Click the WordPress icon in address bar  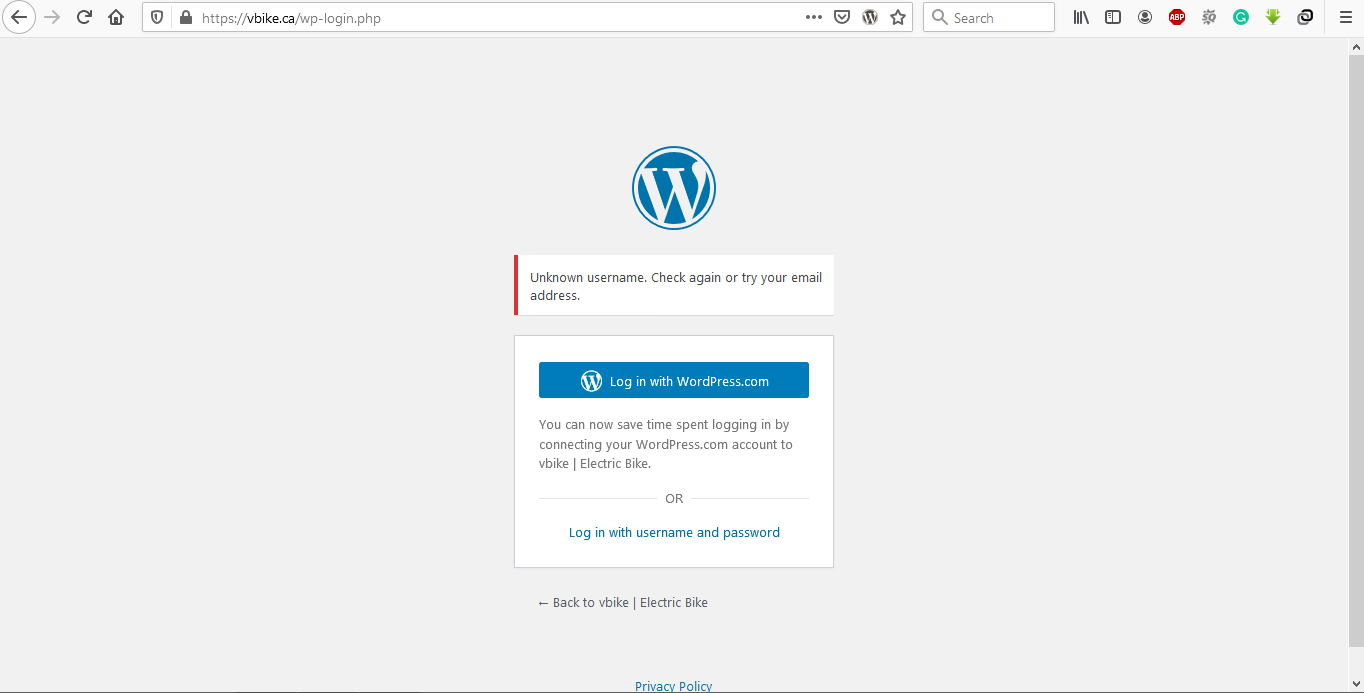coord(870,17)
